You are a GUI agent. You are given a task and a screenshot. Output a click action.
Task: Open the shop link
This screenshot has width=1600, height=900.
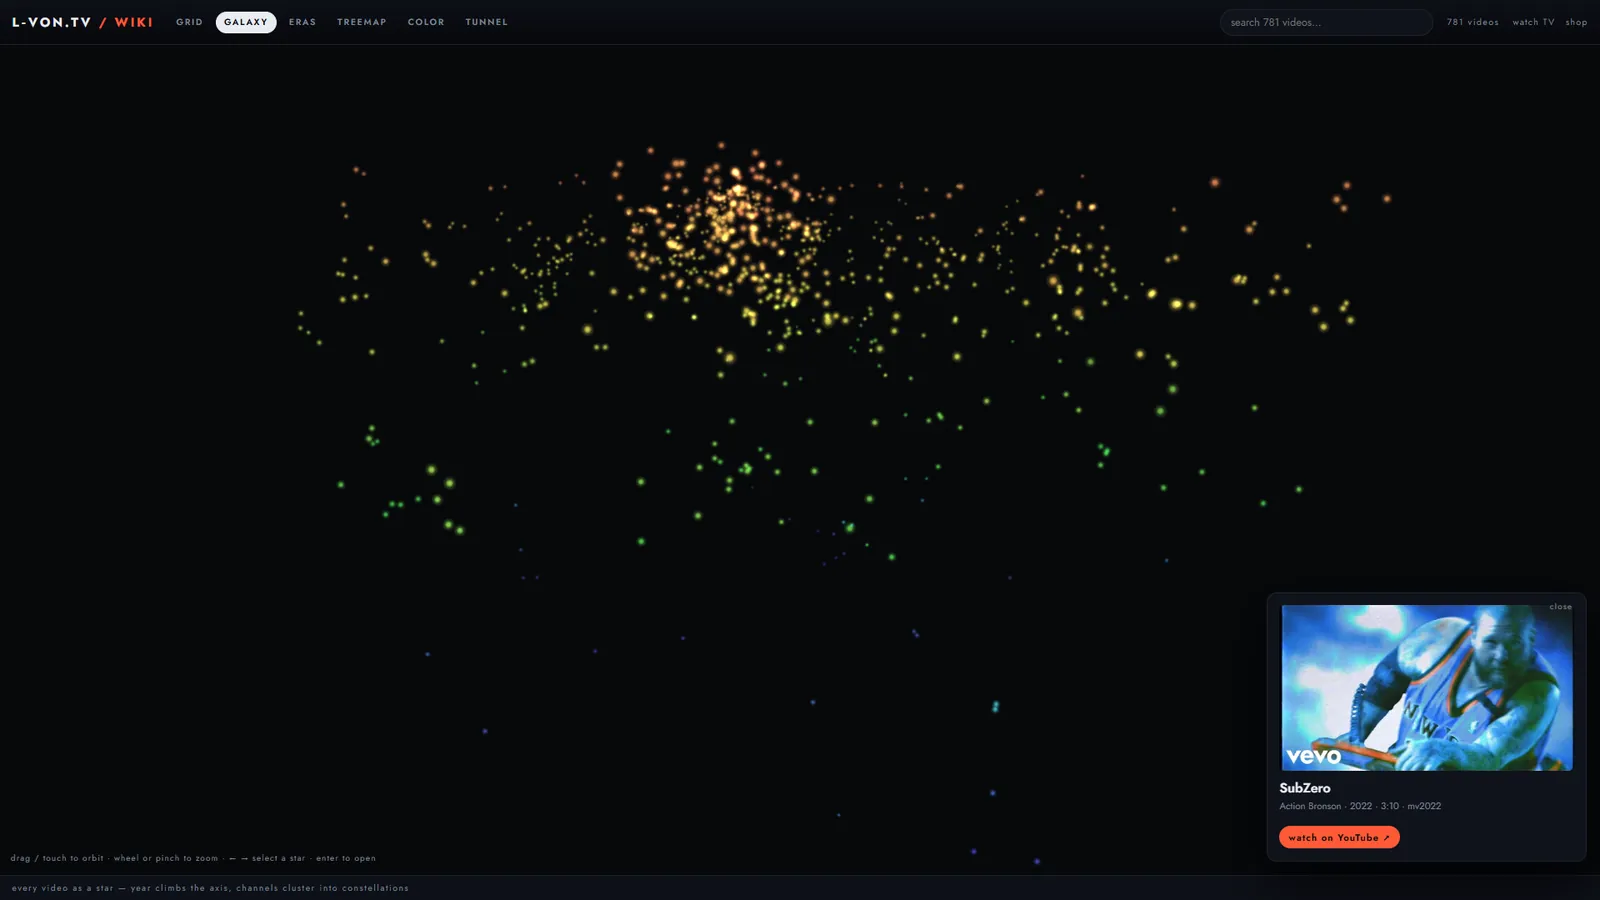pyautogui.click(x=1576, y=22)
